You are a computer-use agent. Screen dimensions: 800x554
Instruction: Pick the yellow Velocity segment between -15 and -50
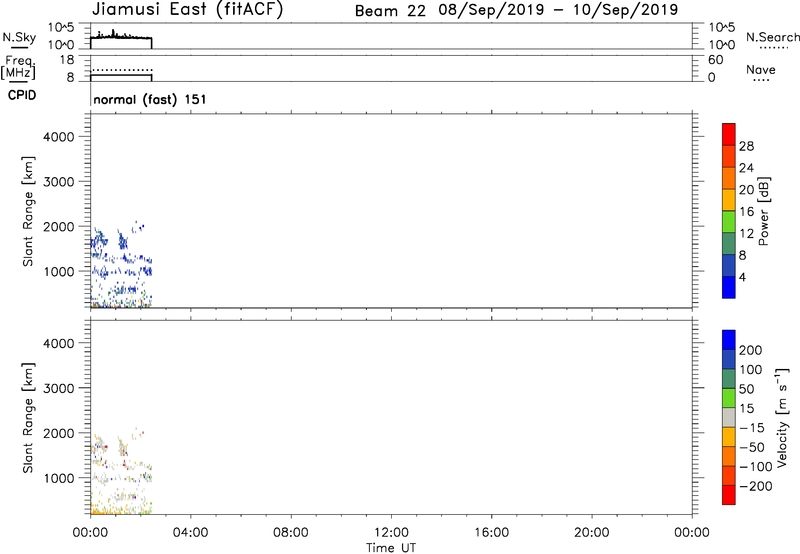pos(729,437)
